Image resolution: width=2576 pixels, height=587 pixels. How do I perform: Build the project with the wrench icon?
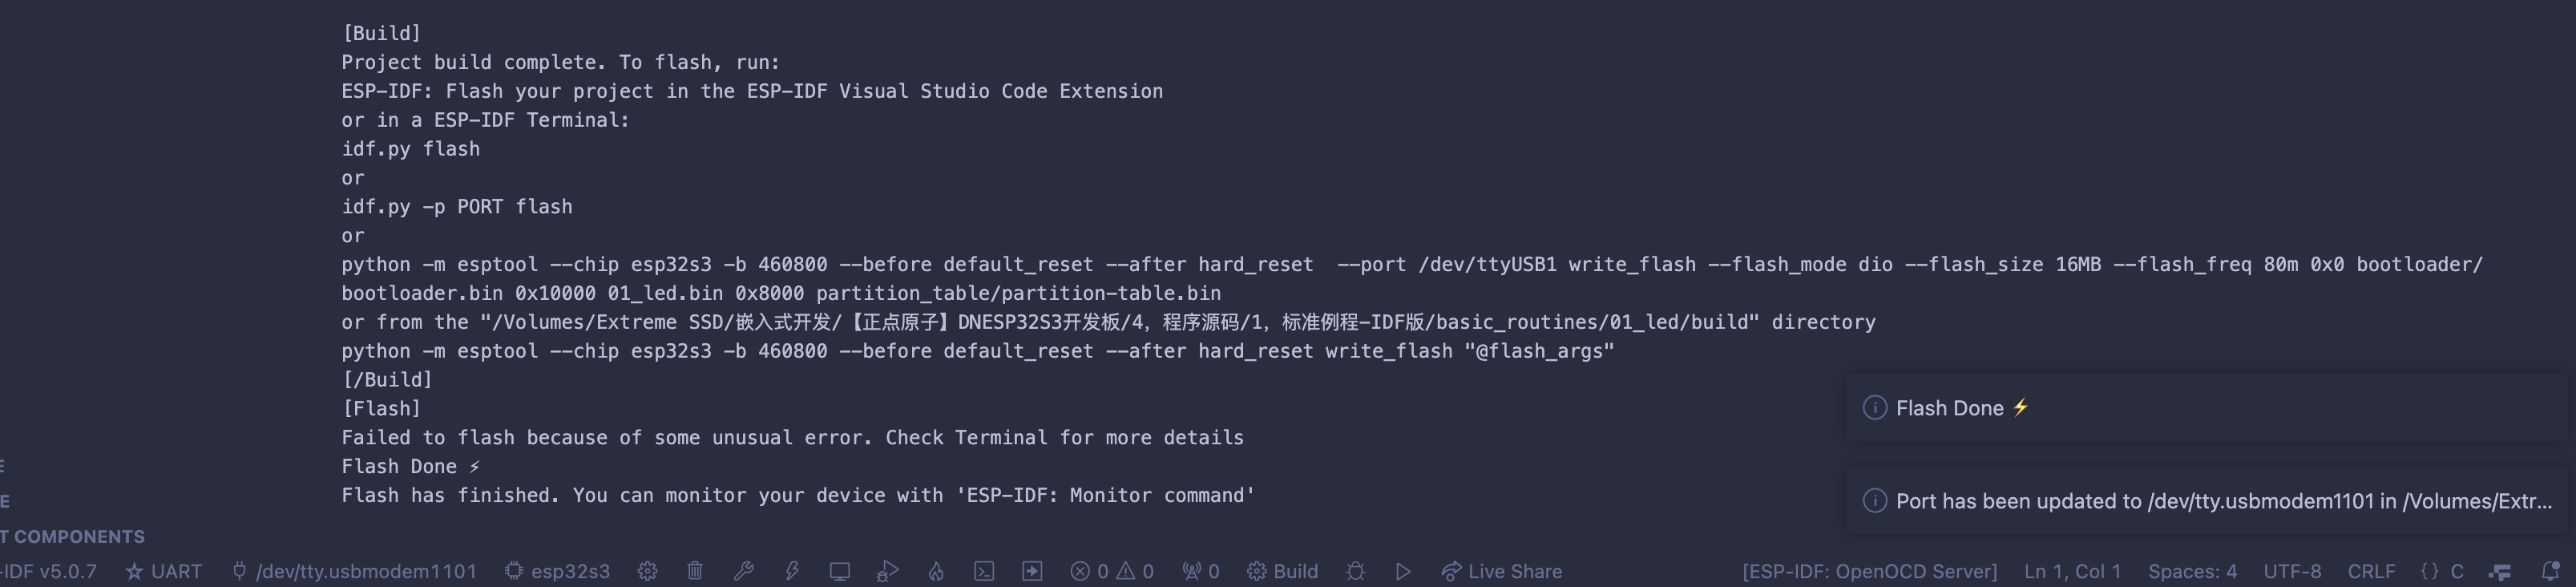tap(744, 571)
